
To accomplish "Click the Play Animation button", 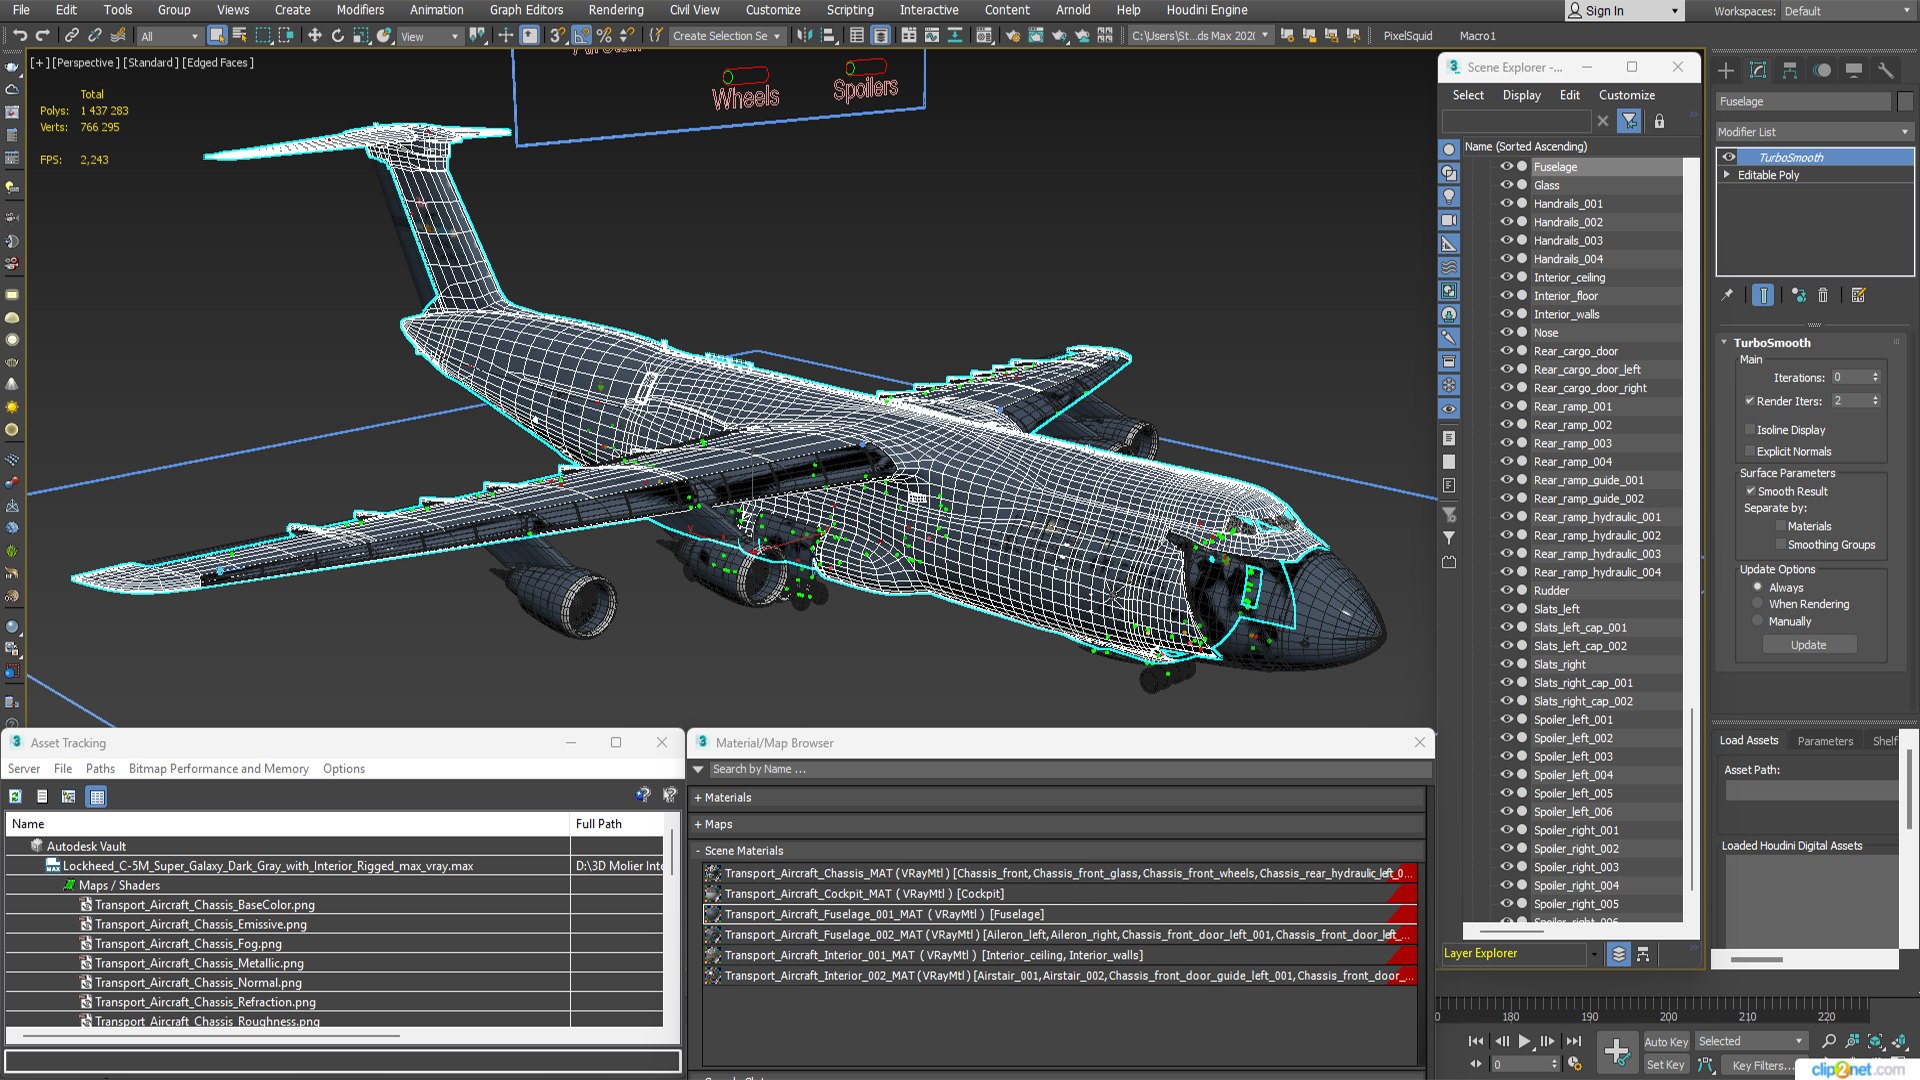I will click(x=1524, y=1041).
